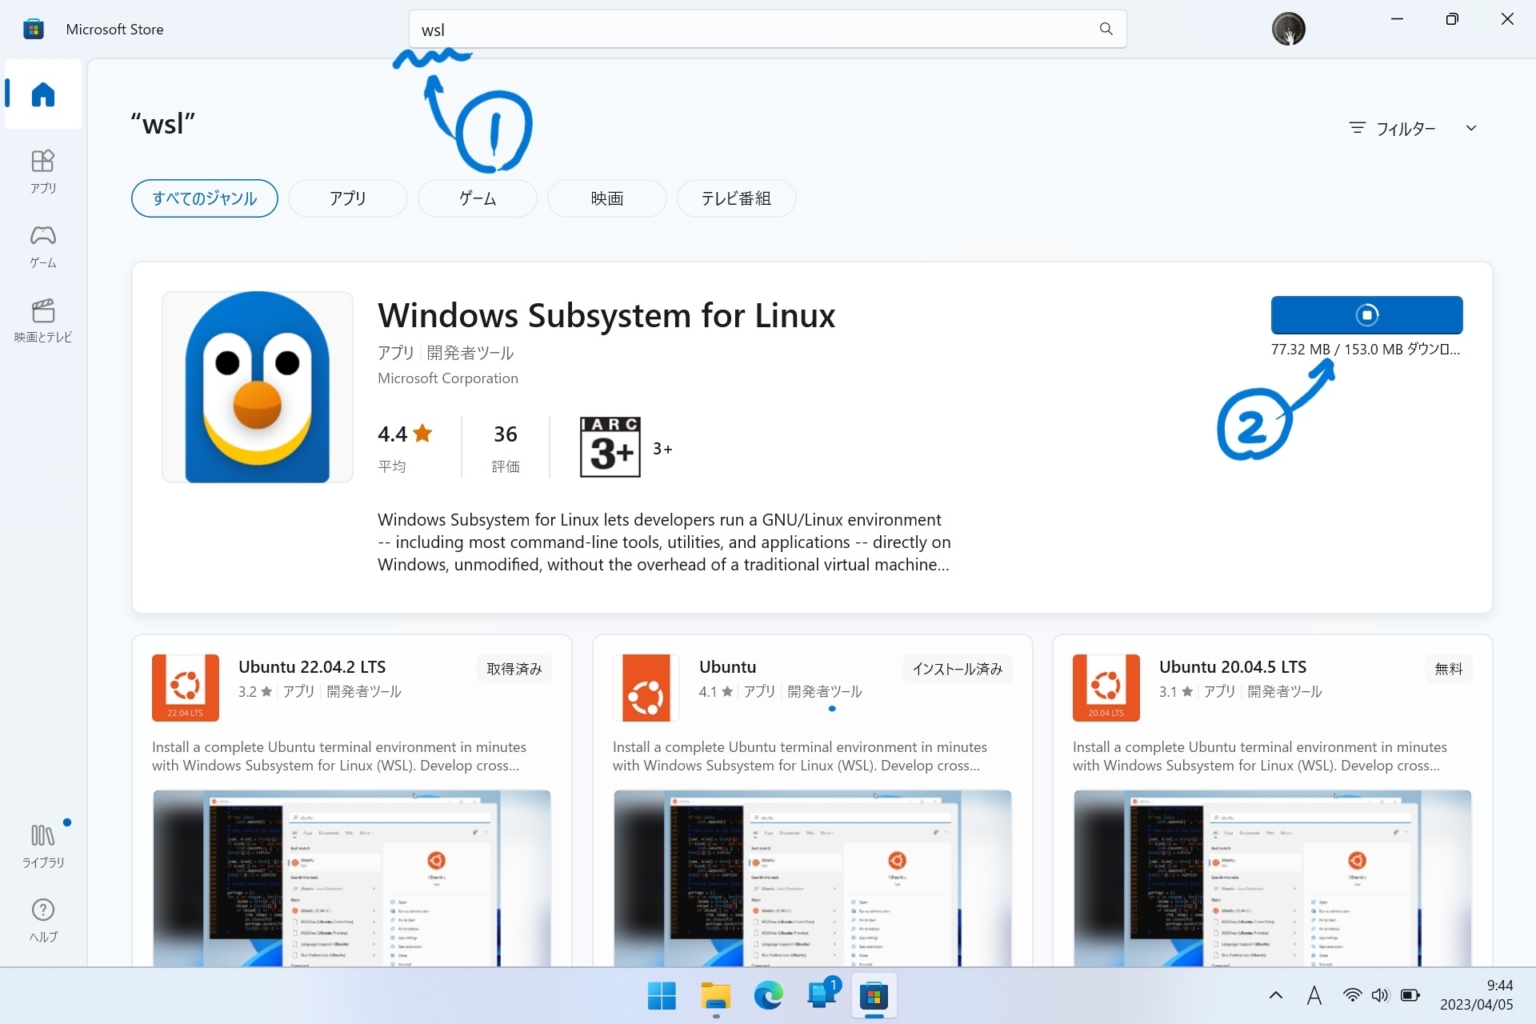Screen dimensions: 1536x1024
Task: Switch the IME input mode indicator
Action: tap(1314, 995)
